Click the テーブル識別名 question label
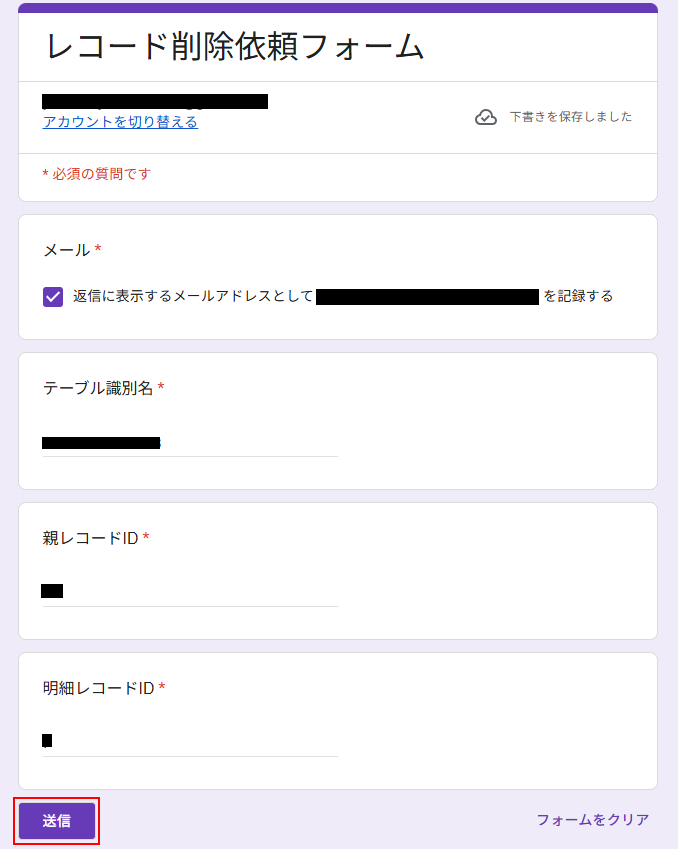 click(x=98, y=388)
